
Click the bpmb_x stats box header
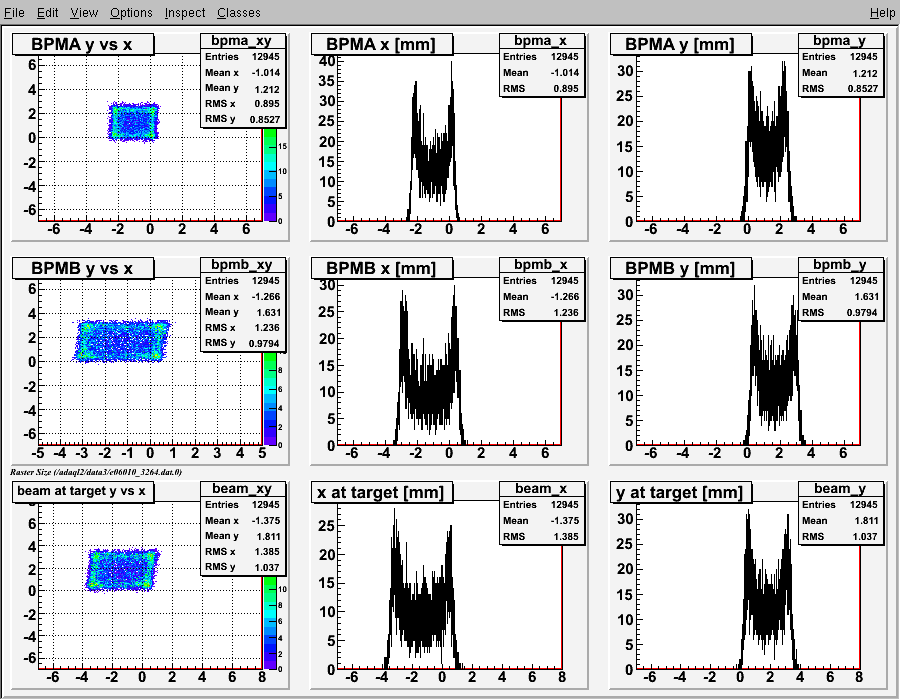point(541,265)
